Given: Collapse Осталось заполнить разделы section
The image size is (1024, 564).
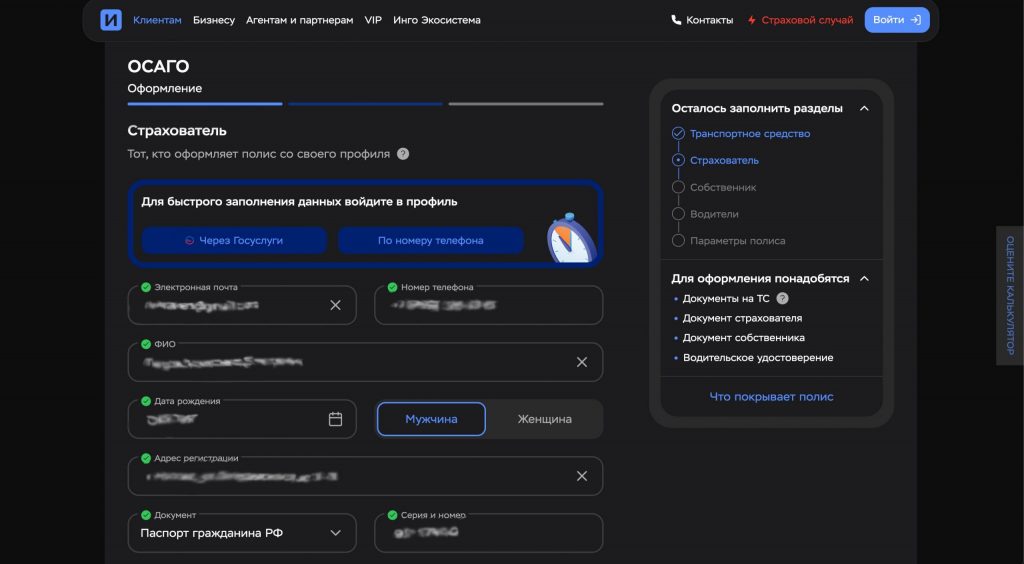Looking at the screenshot, I should coord(864,108).
